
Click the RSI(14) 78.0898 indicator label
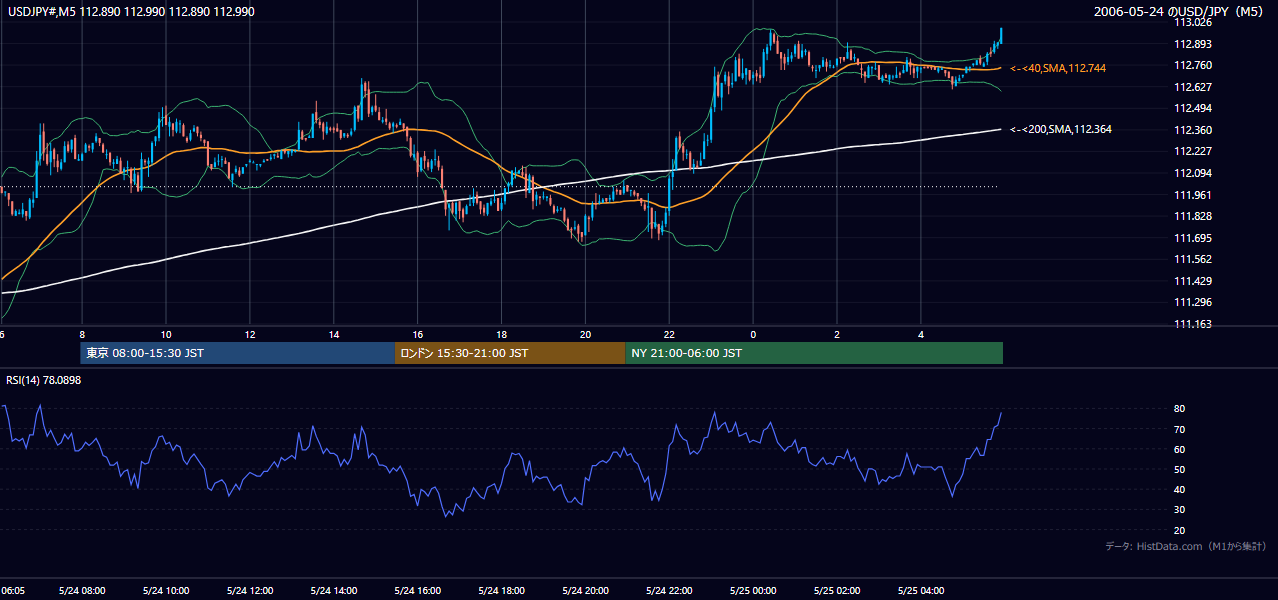(x=44, y=380)
